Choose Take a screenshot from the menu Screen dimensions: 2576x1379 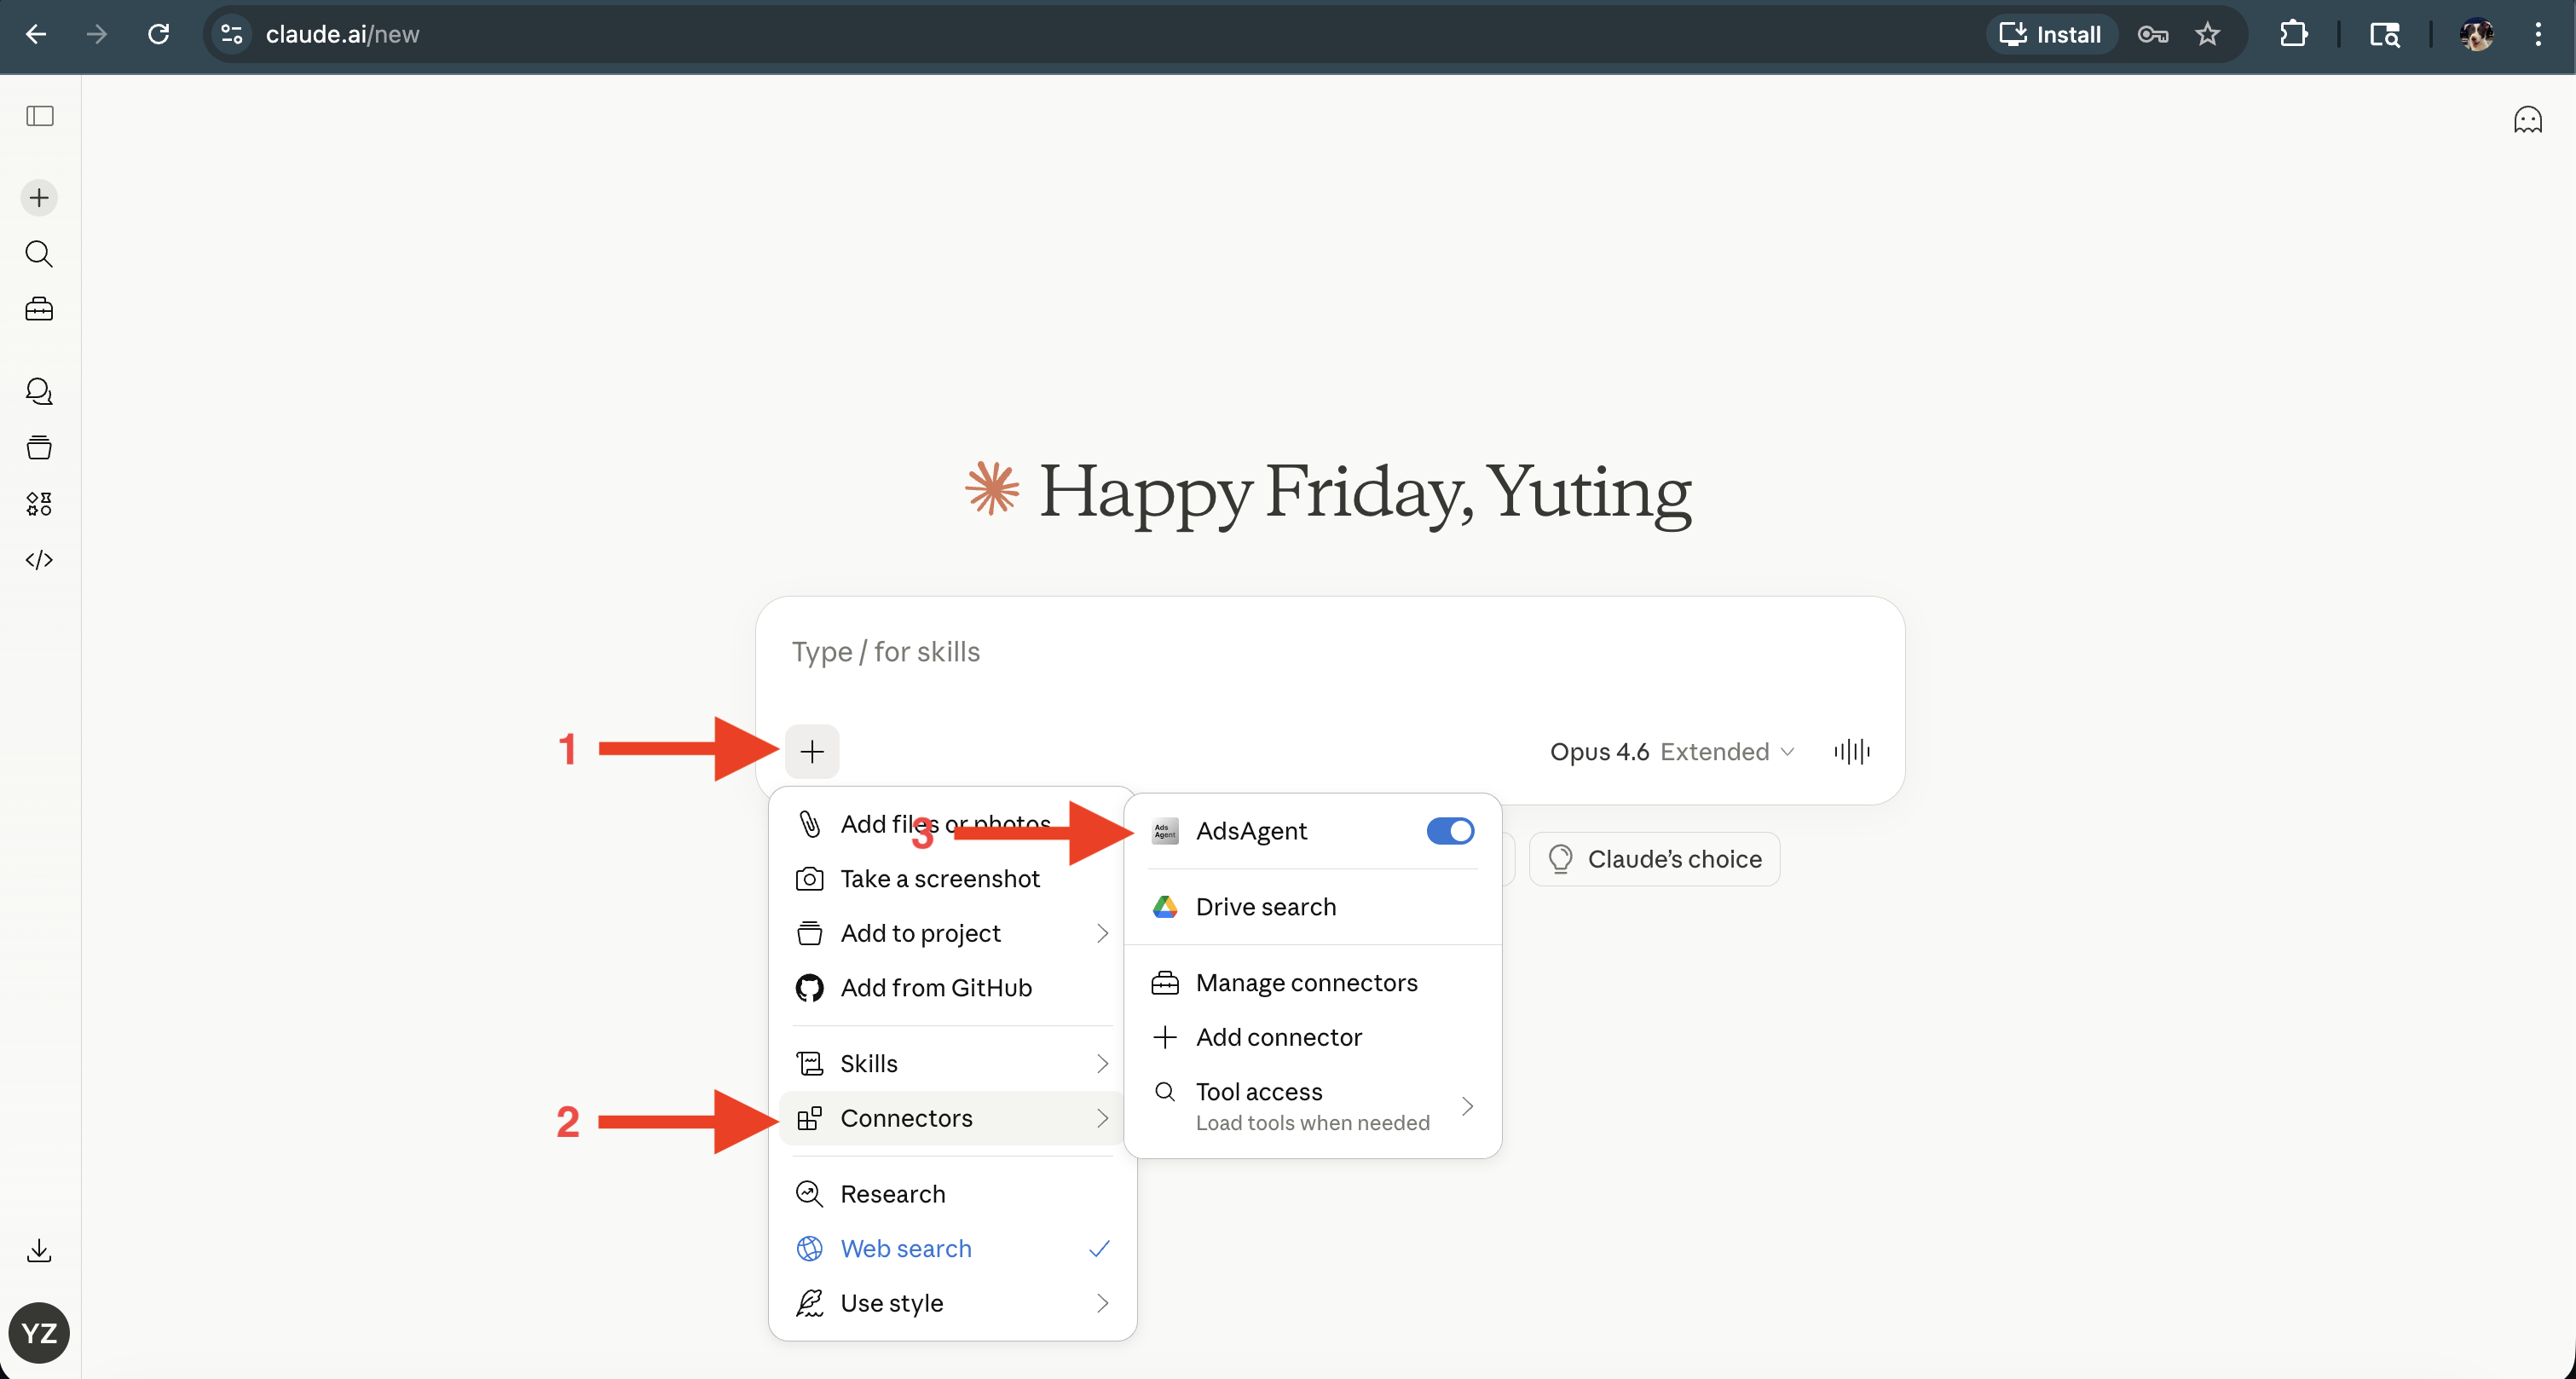click(940, 879)
